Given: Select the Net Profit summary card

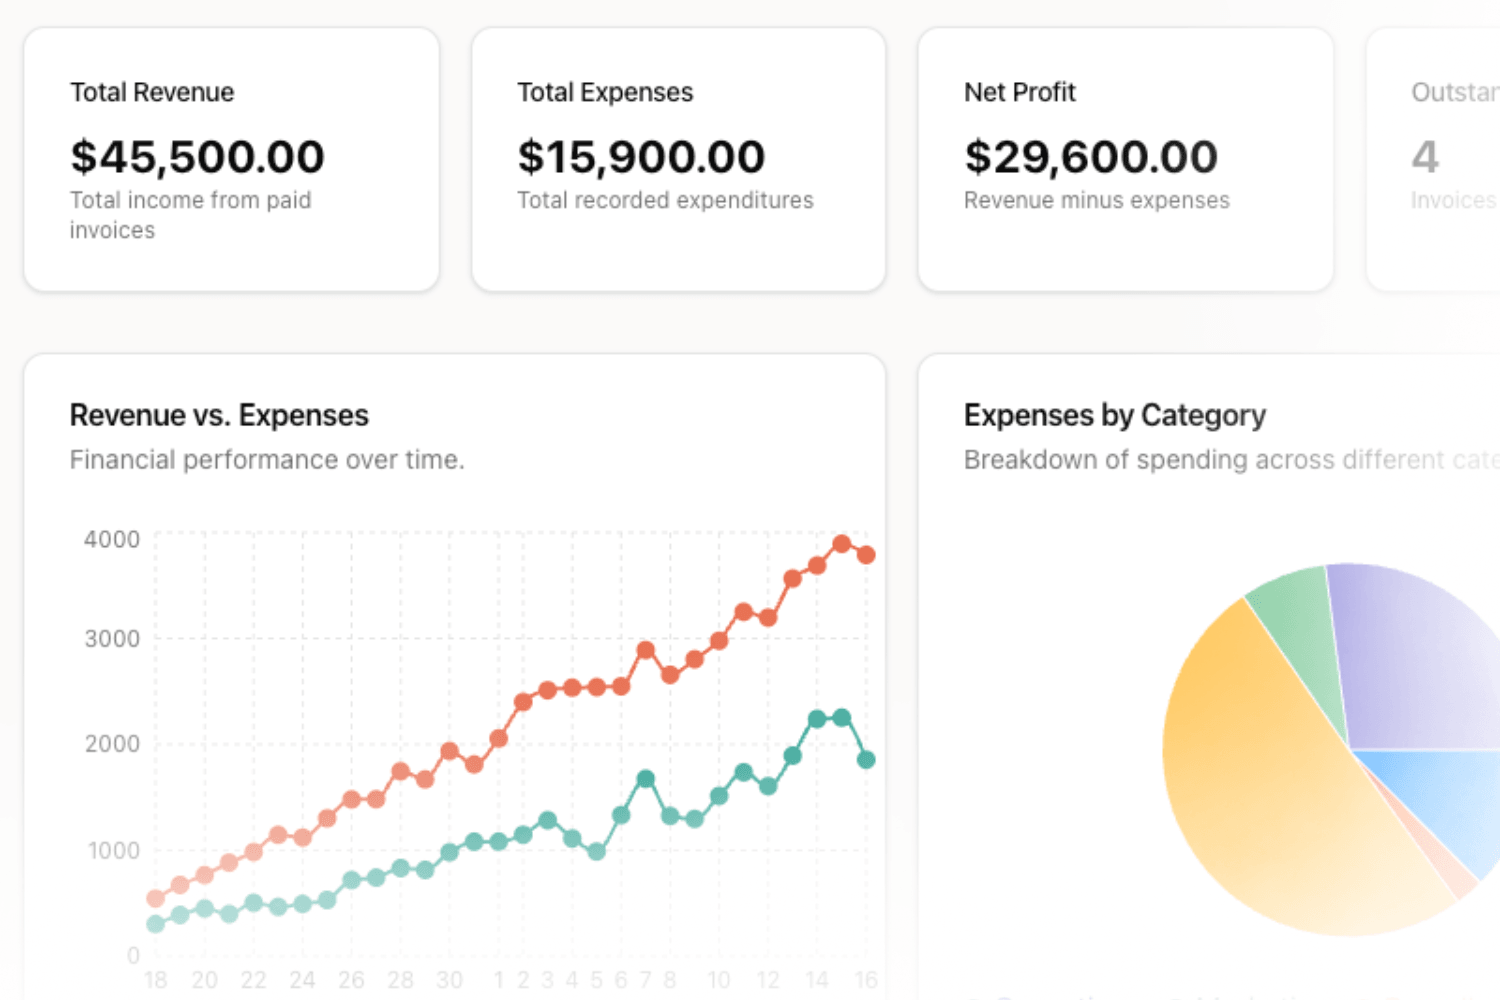Looking at the screenshot, I should coord(1125,160).
